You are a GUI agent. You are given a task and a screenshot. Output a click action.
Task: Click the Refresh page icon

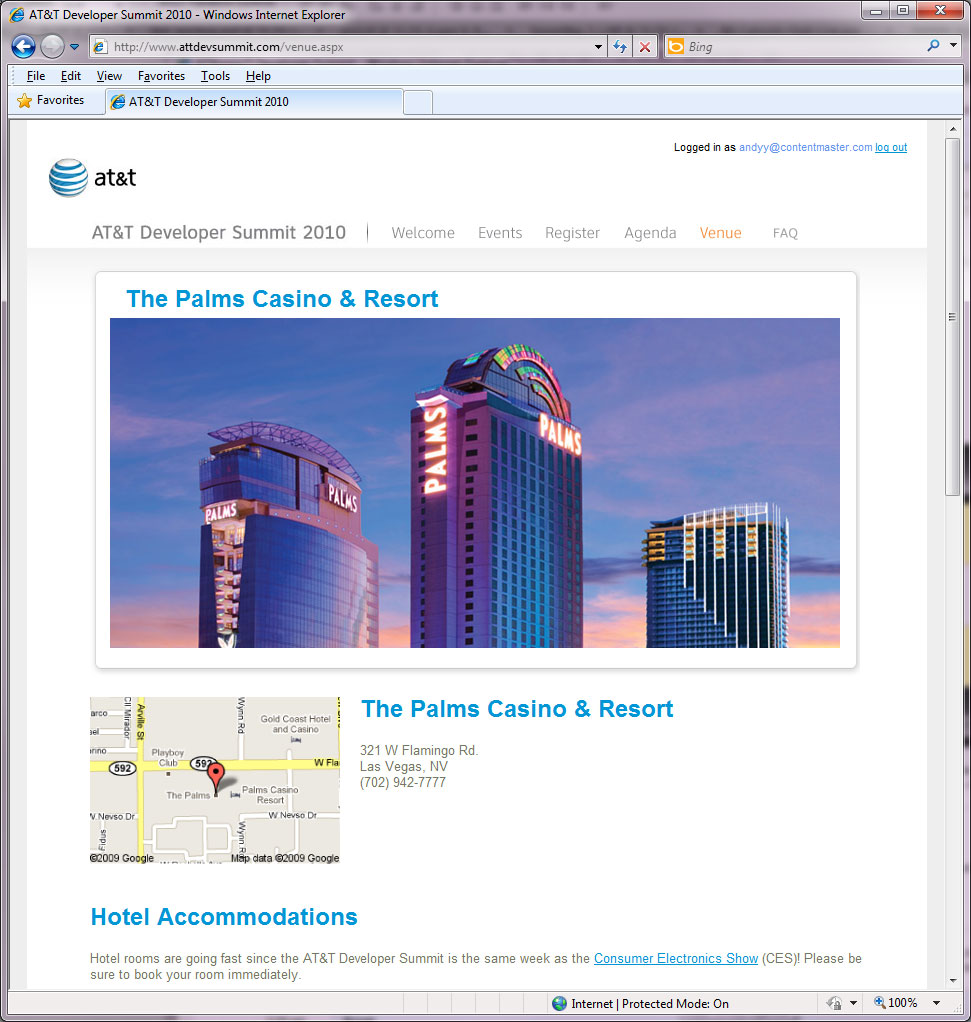click(x=620, y=47)
